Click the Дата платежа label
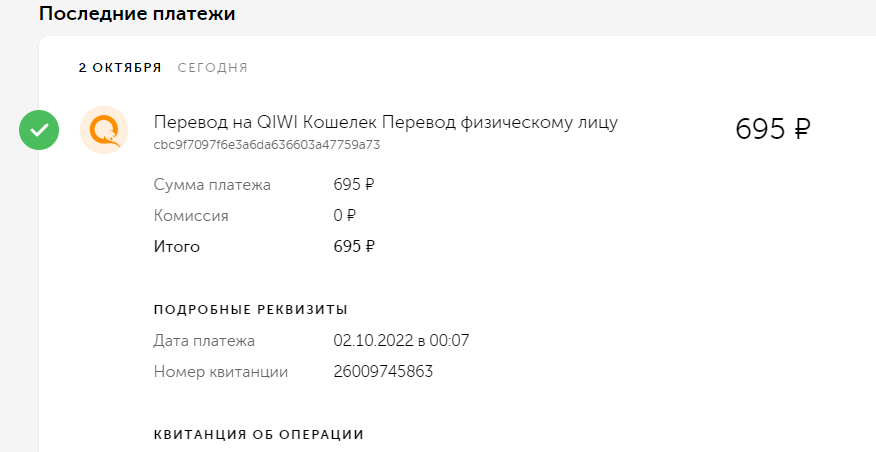The width and height of the screenshot is (876, 452). pos(204,341)
